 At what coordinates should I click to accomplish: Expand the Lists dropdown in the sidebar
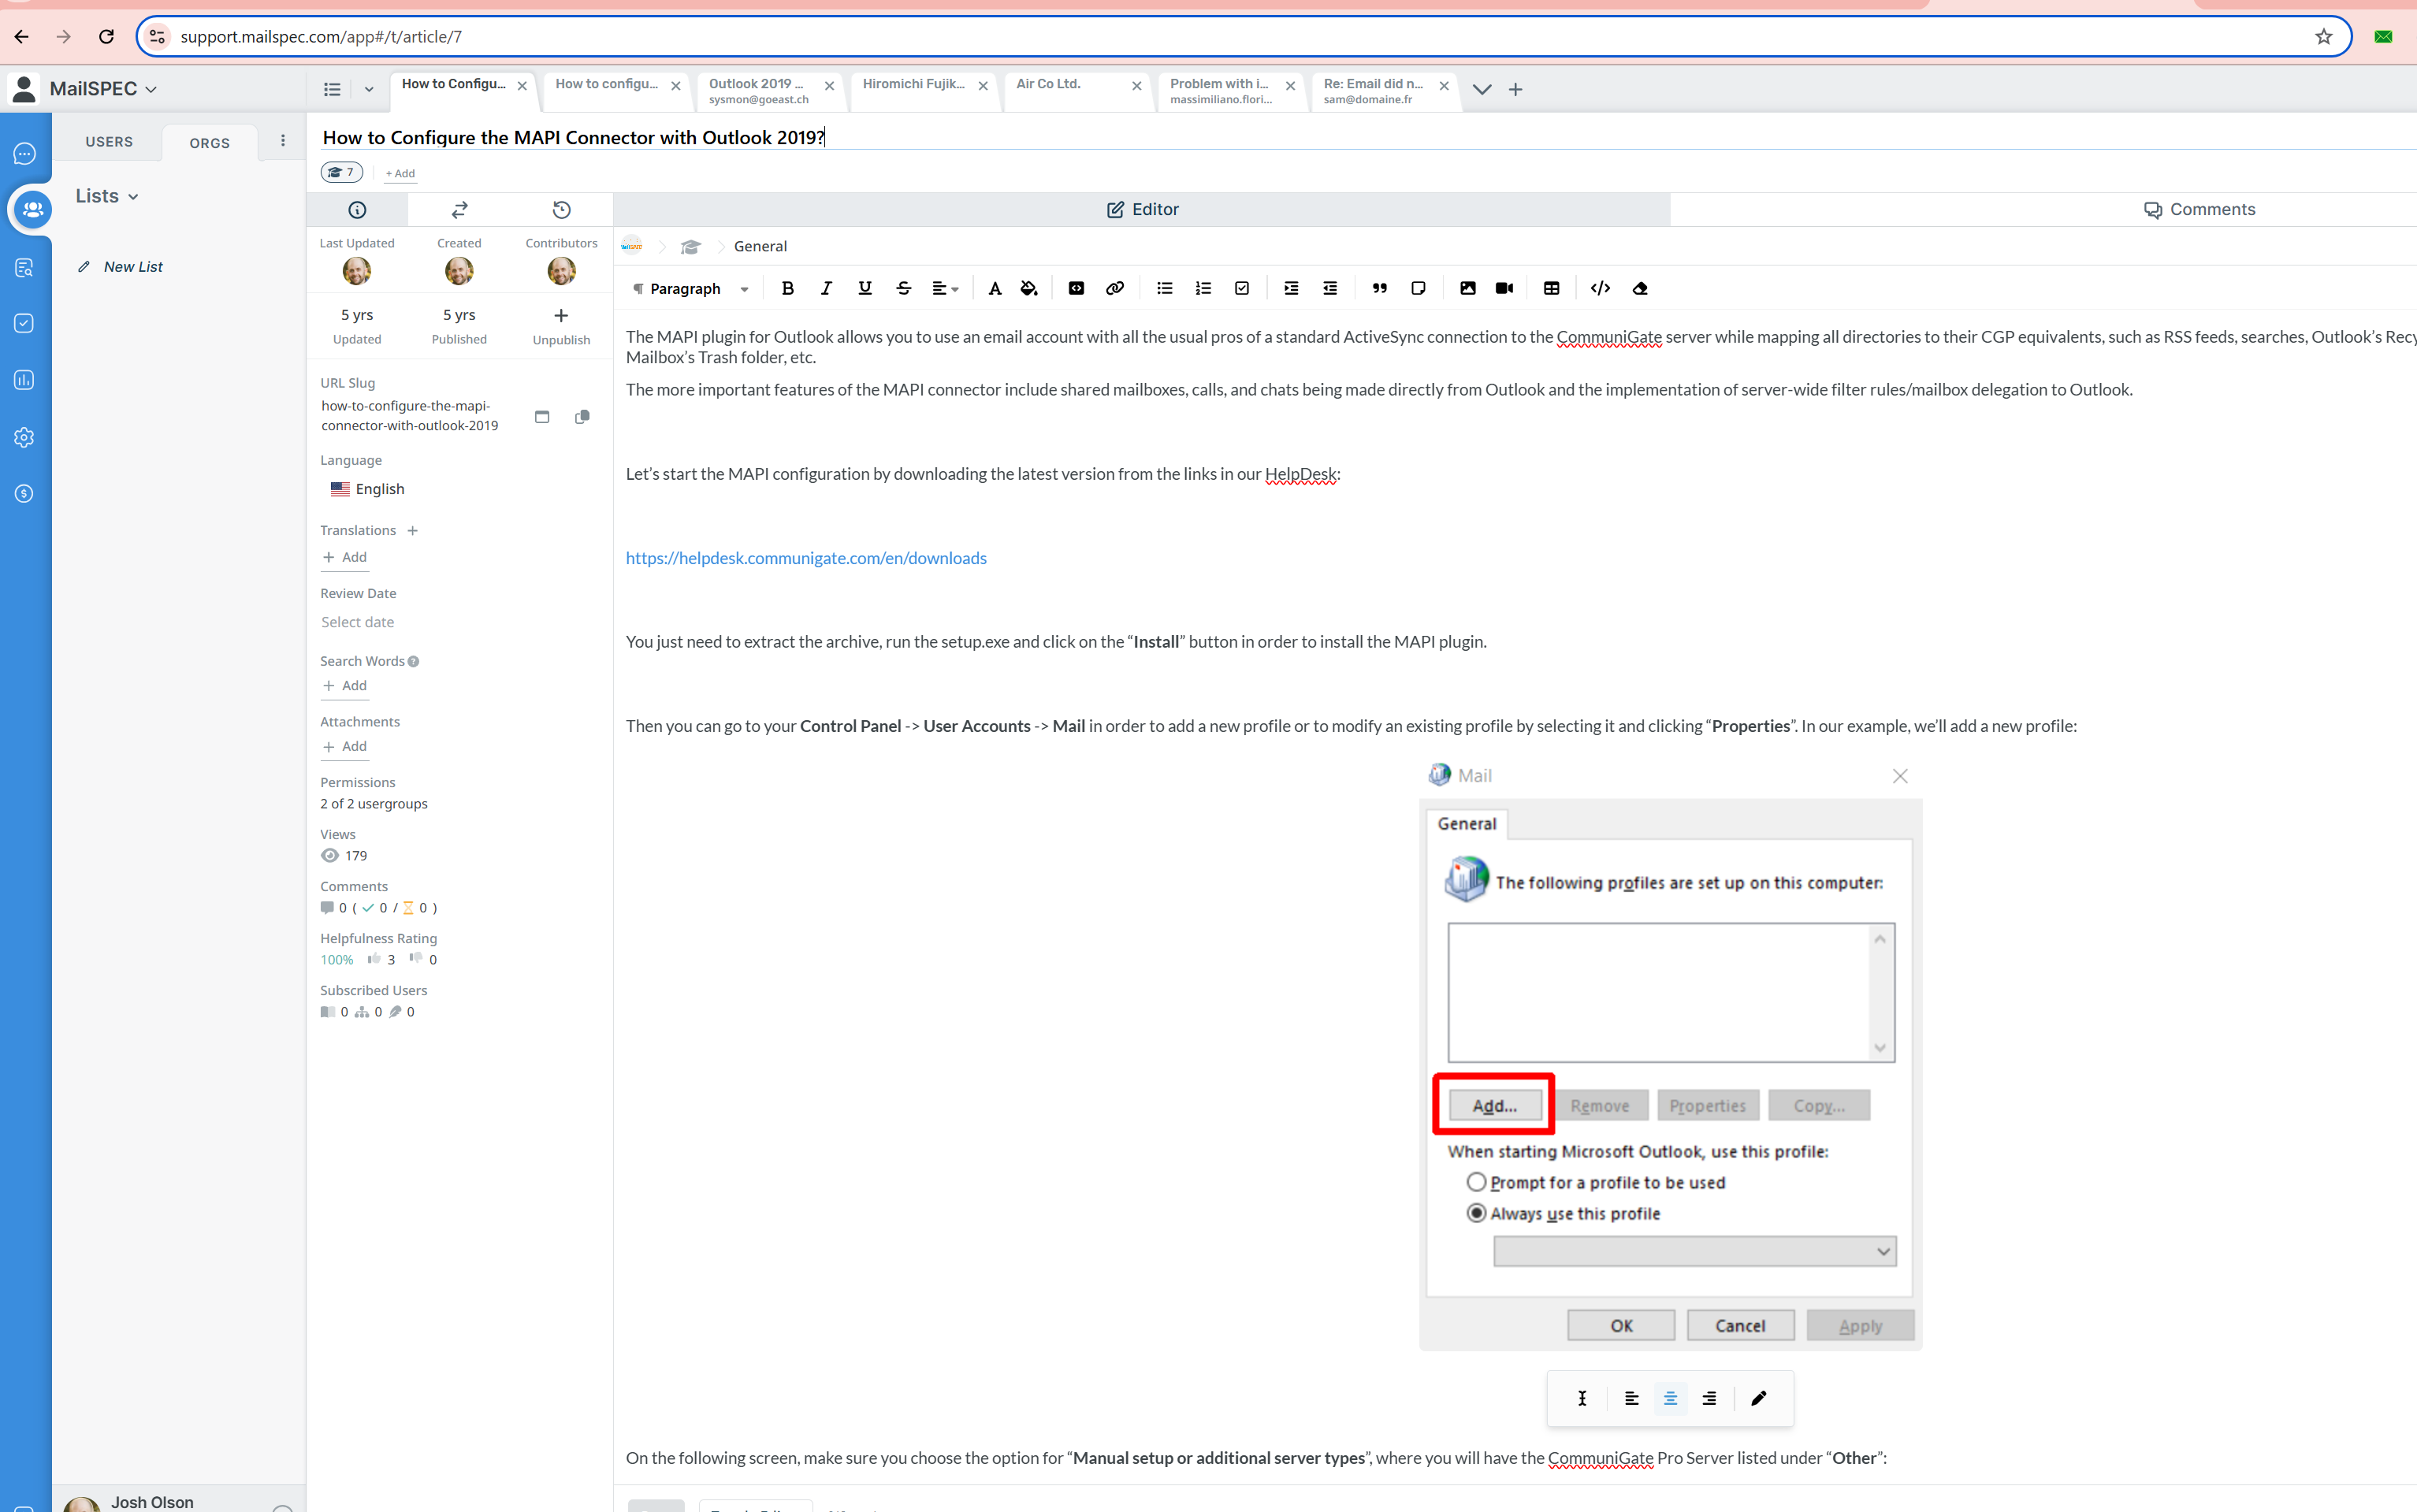(107, 196)
